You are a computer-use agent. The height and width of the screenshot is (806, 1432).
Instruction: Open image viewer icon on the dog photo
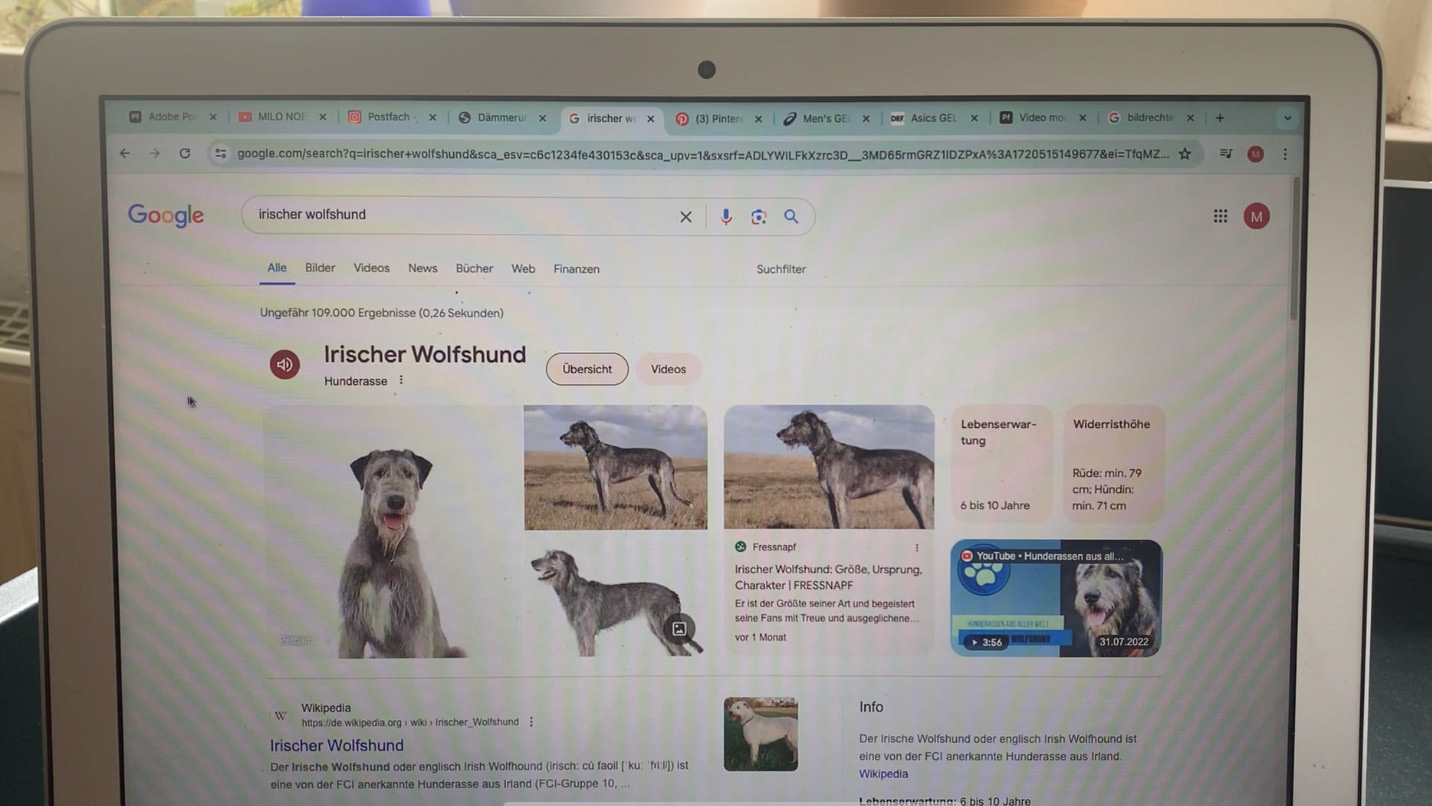(679, 628)
